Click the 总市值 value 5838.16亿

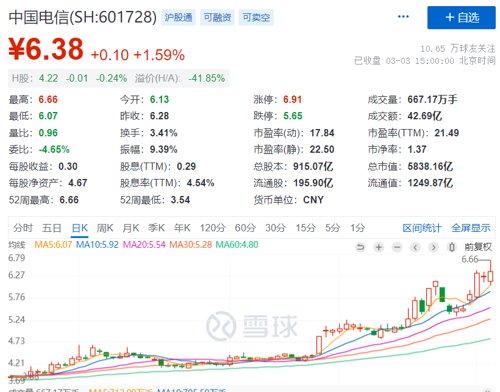click(430, 166)
